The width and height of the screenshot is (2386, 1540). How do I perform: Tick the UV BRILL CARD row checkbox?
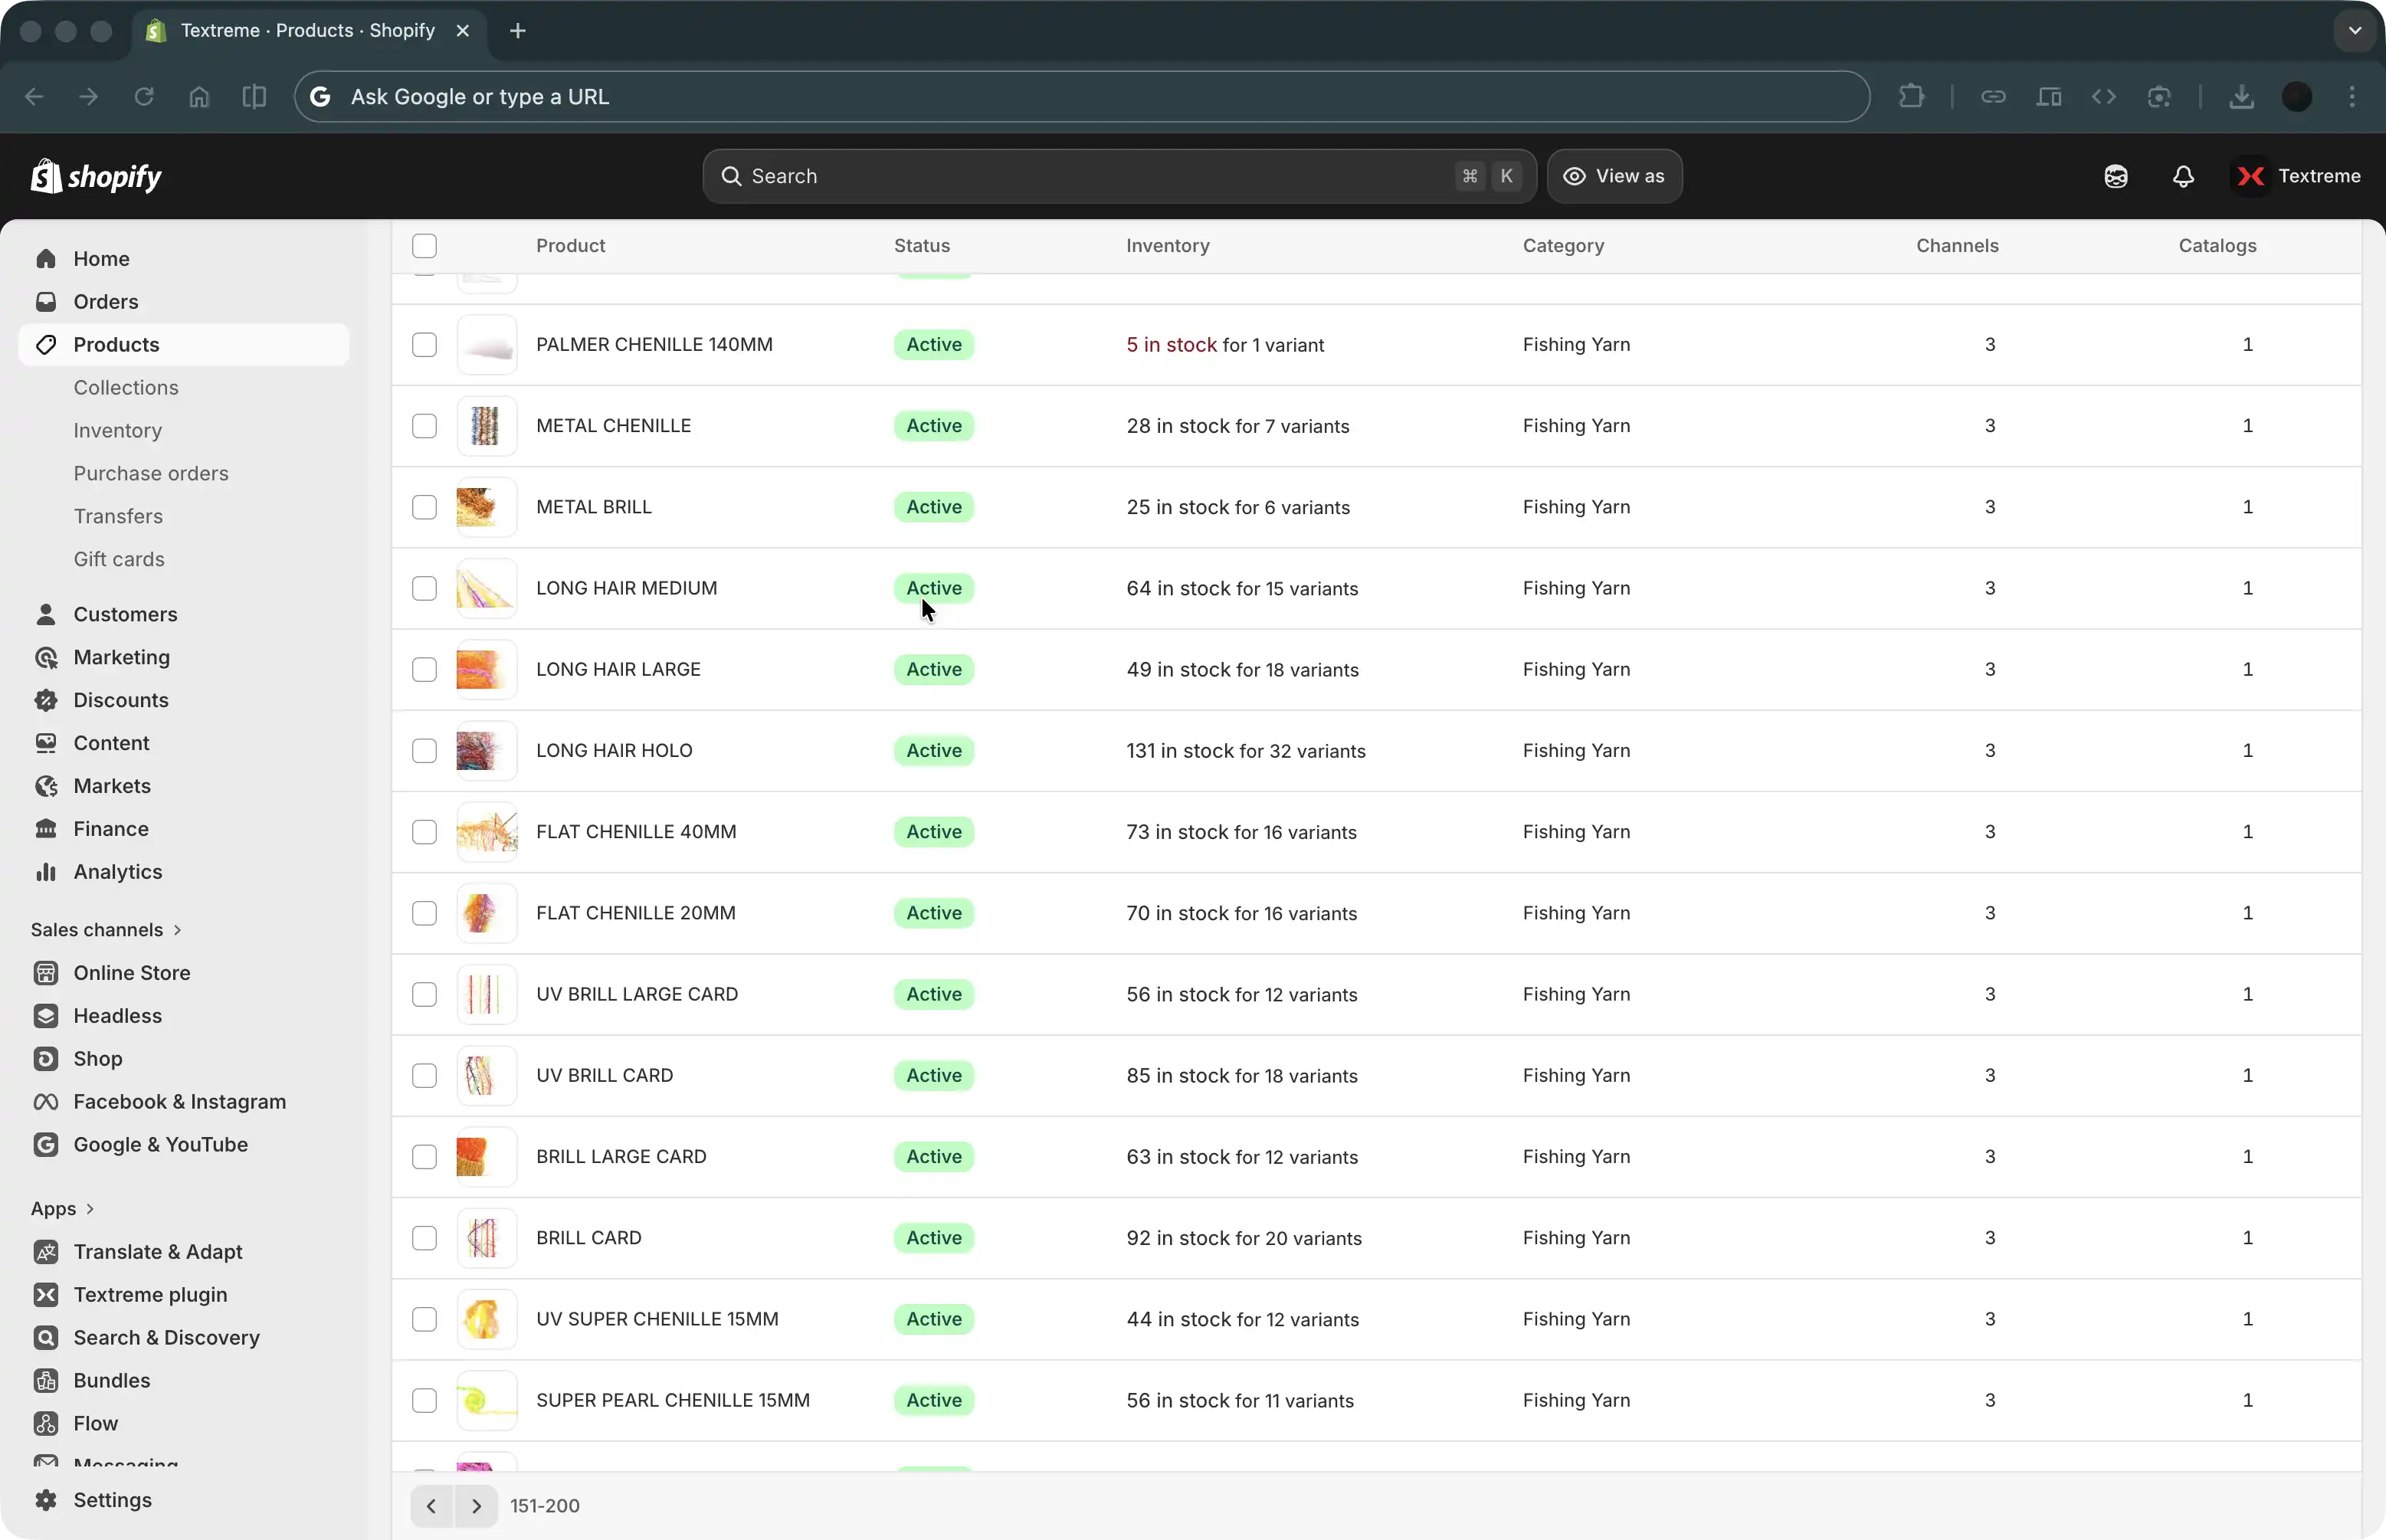[424, 1075]
